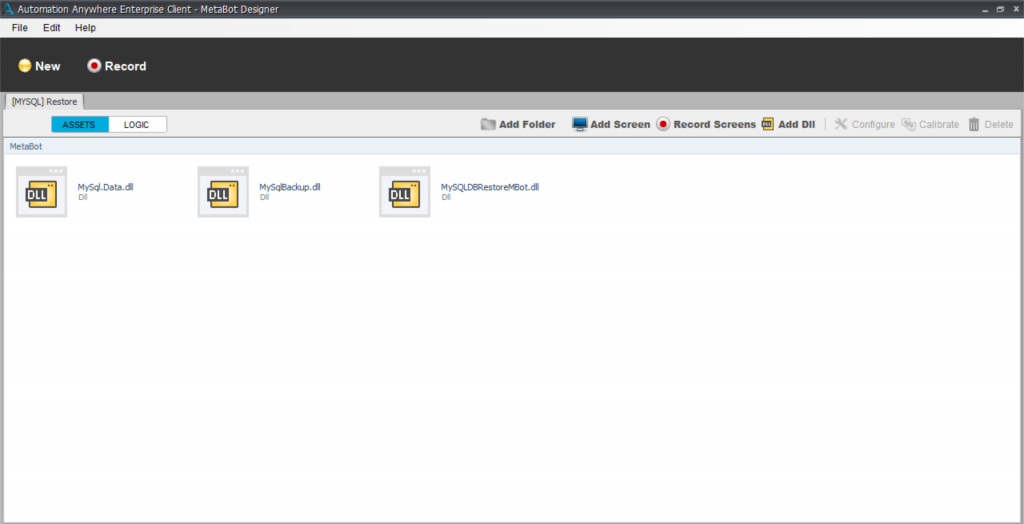Open options dots on MySql.Data.dll tile
Image resolution: width=1024 pixels, height=524 pixels.
56,171
